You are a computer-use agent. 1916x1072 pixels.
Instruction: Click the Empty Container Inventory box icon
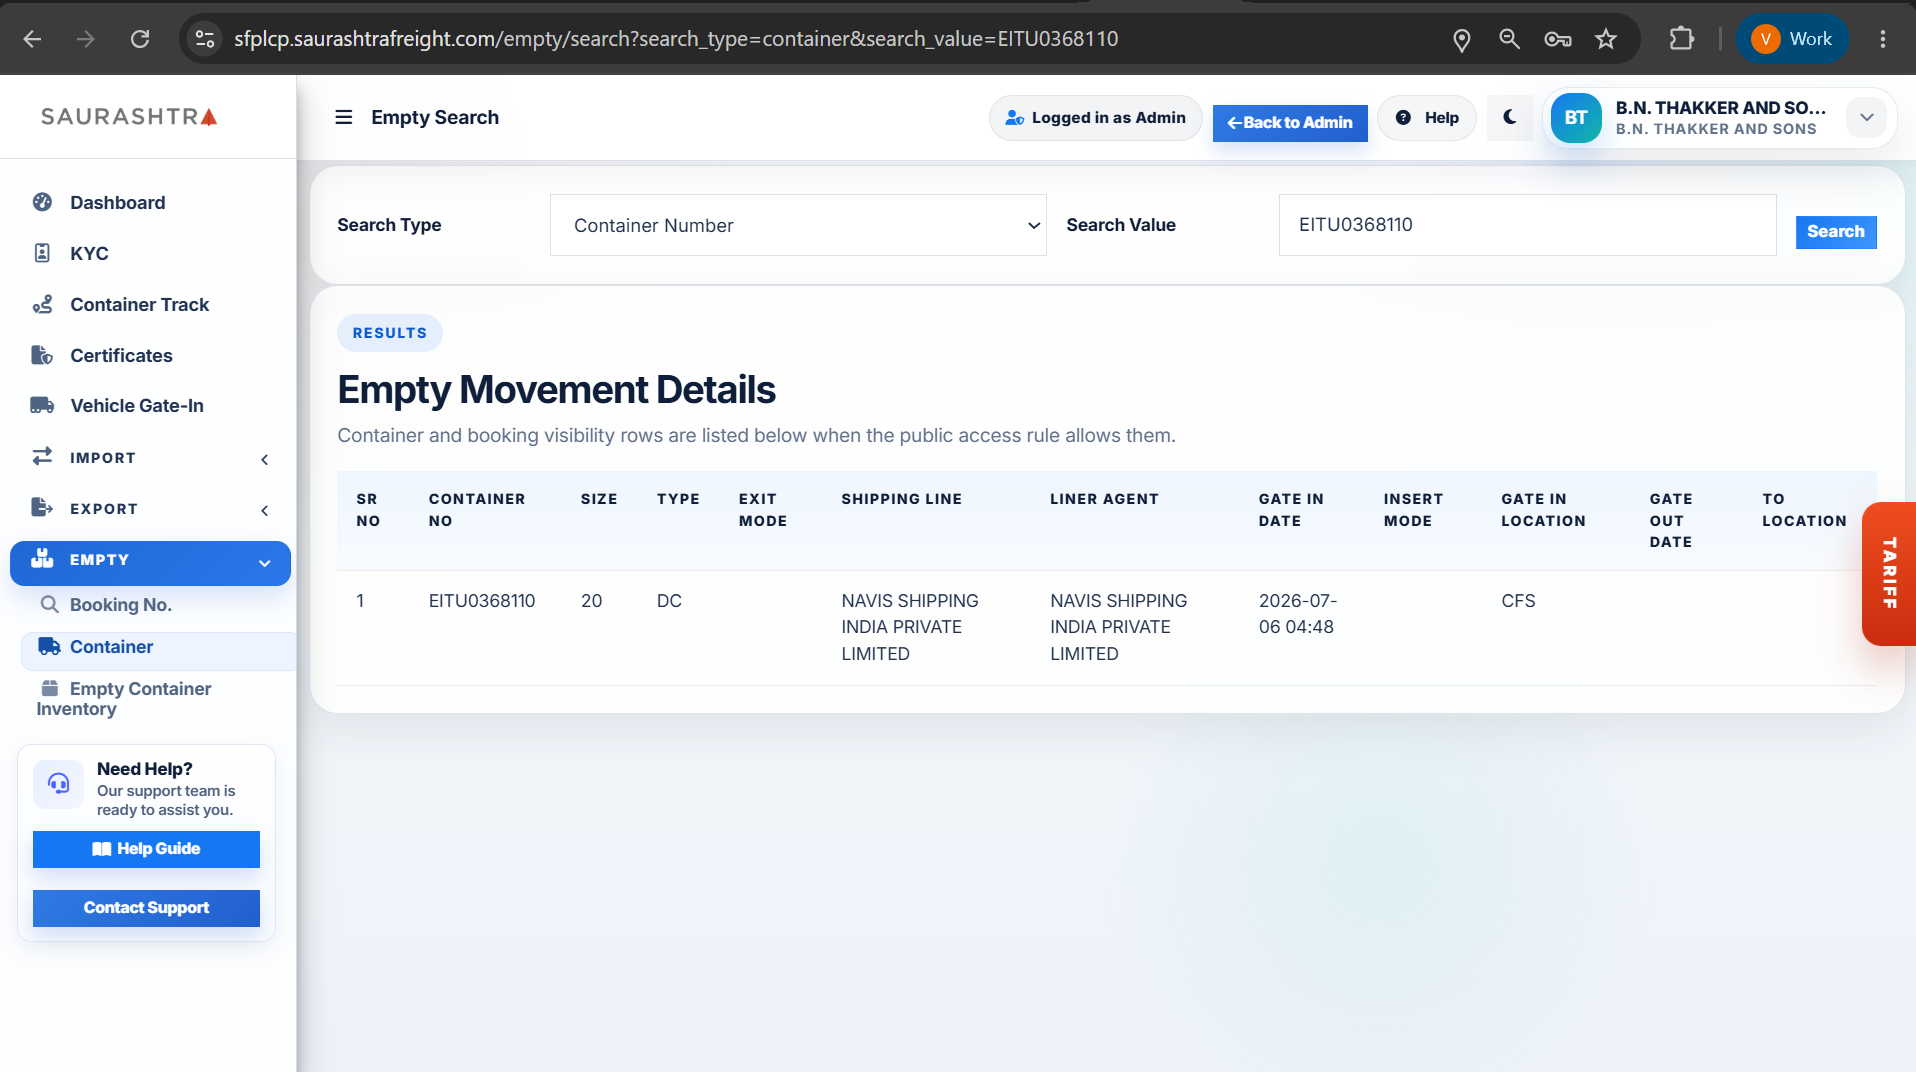49,688
